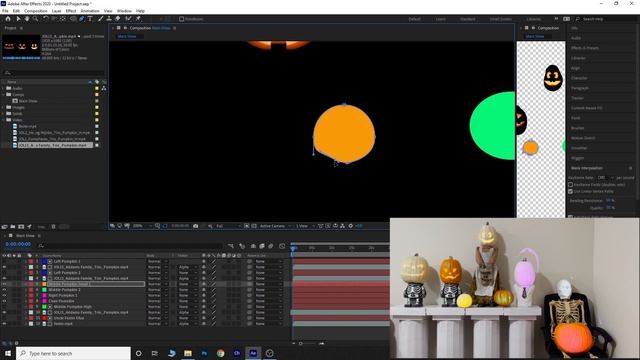Open the graph editor in timeline
Viewport: 640px width, 360px height.
(282, 246)
